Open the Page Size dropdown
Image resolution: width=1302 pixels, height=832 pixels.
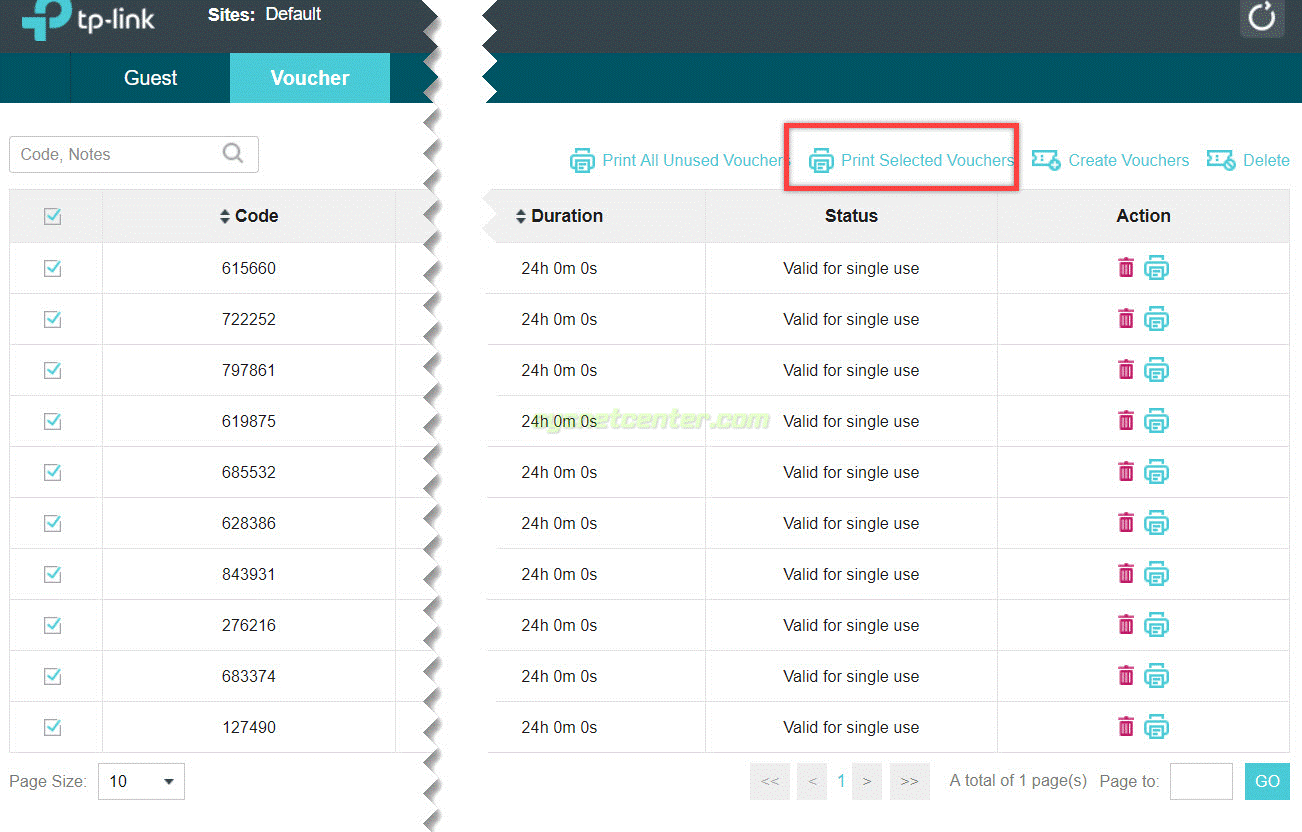141,781
